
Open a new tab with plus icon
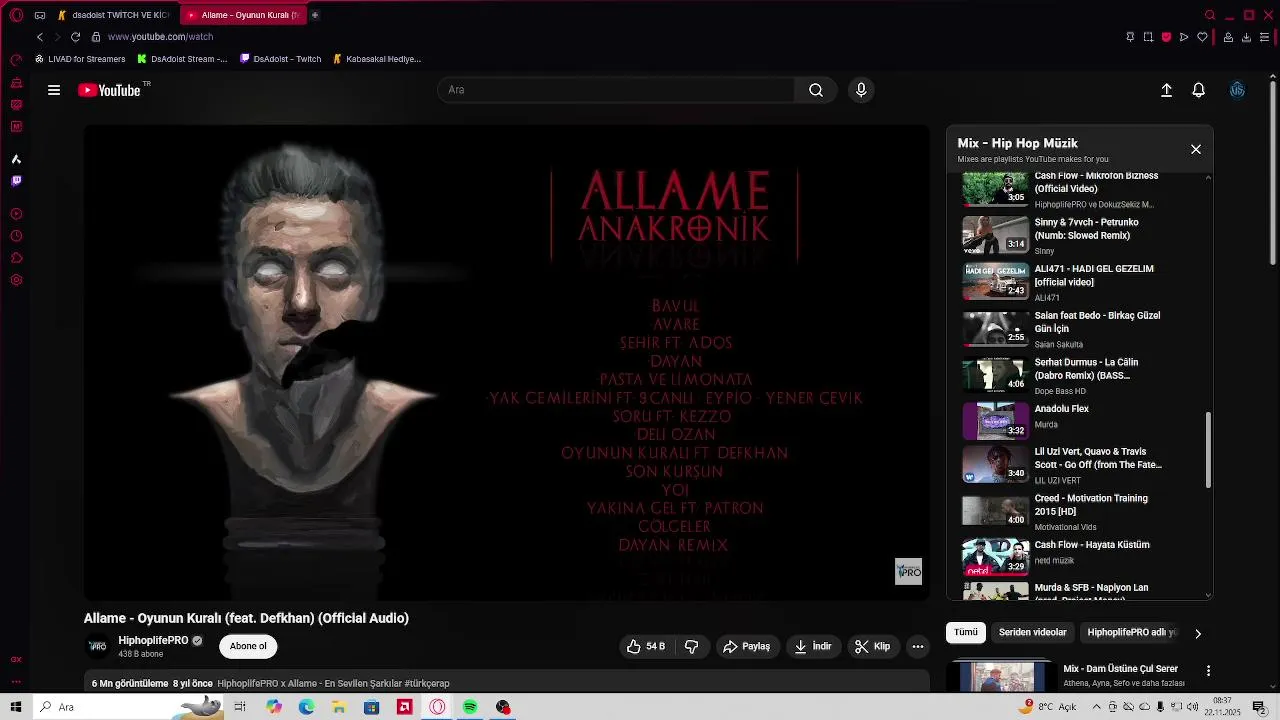tap(315, 15)
